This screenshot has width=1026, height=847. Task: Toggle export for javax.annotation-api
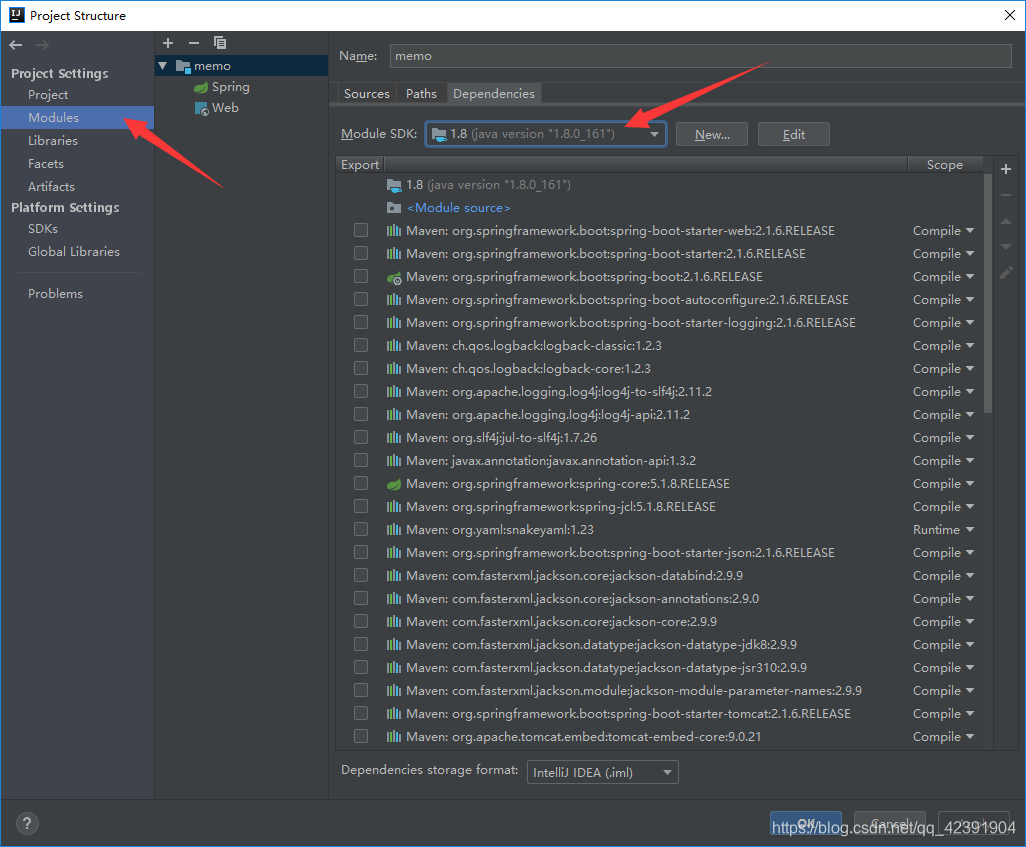pyautogui.click(x=361, y=460)
